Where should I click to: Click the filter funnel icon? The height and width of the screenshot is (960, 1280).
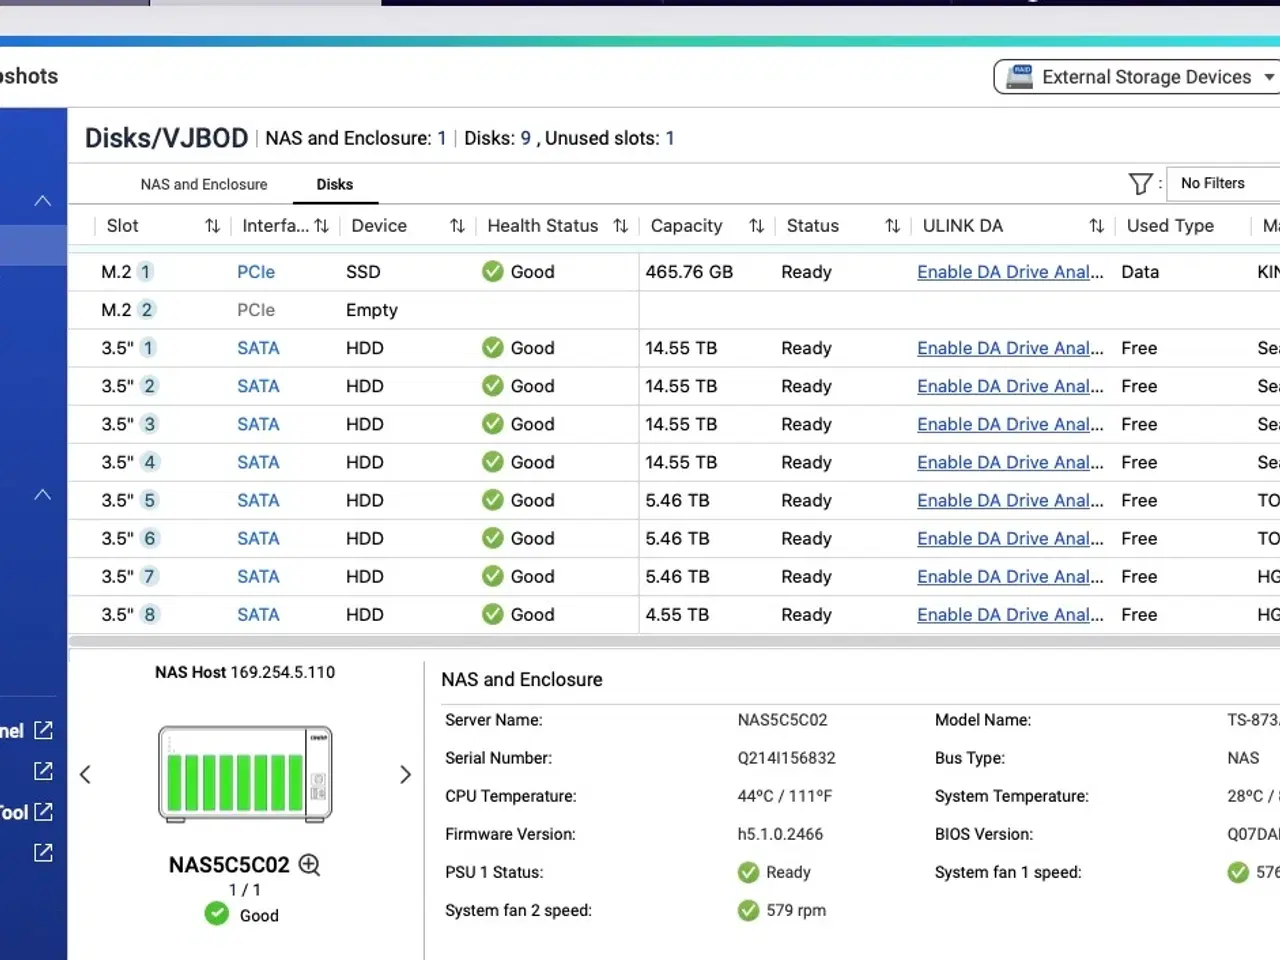pyautogui.click(x=1140, y=184)
